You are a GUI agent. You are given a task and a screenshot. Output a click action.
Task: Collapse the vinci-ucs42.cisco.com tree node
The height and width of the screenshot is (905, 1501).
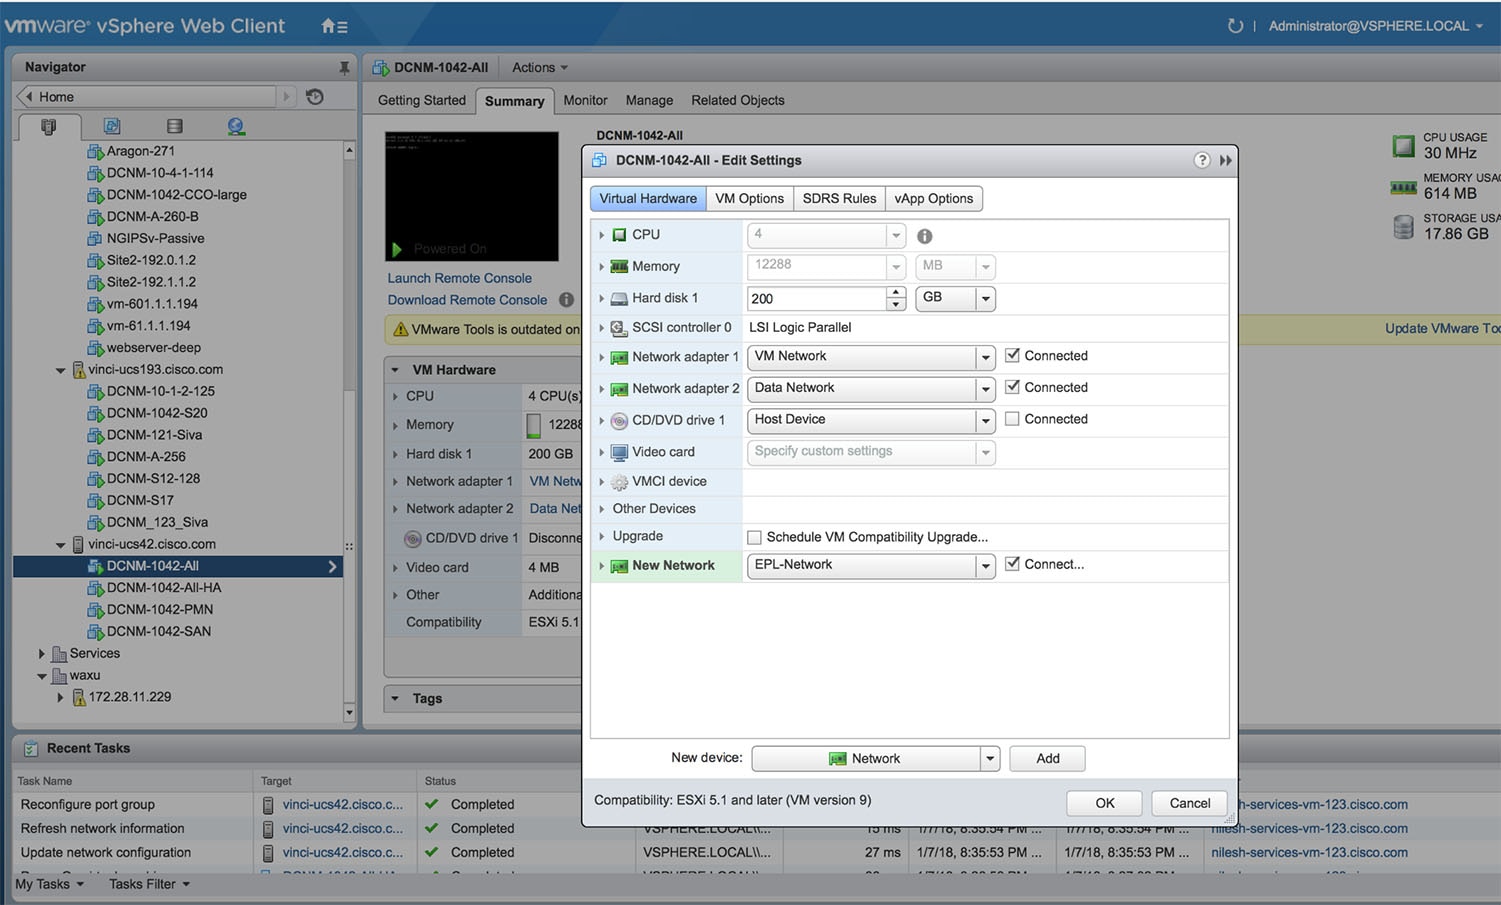click(x=60, y=544)
